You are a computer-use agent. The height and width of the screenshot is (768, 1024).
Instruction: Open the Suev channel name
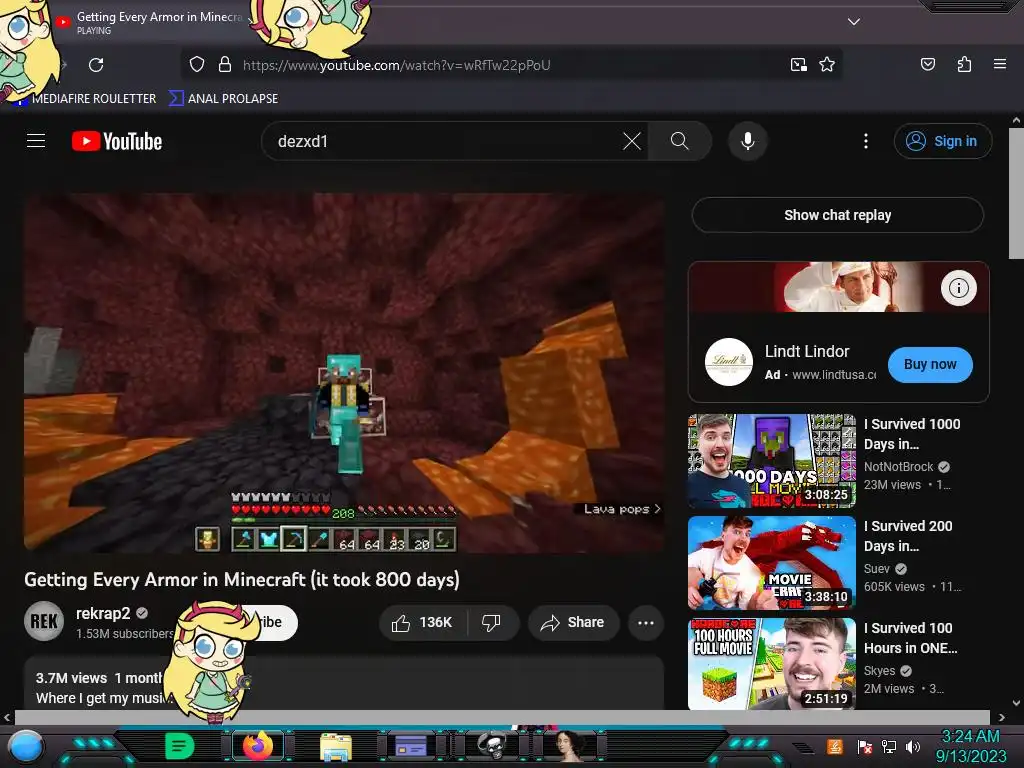click(x=876, y=568)
